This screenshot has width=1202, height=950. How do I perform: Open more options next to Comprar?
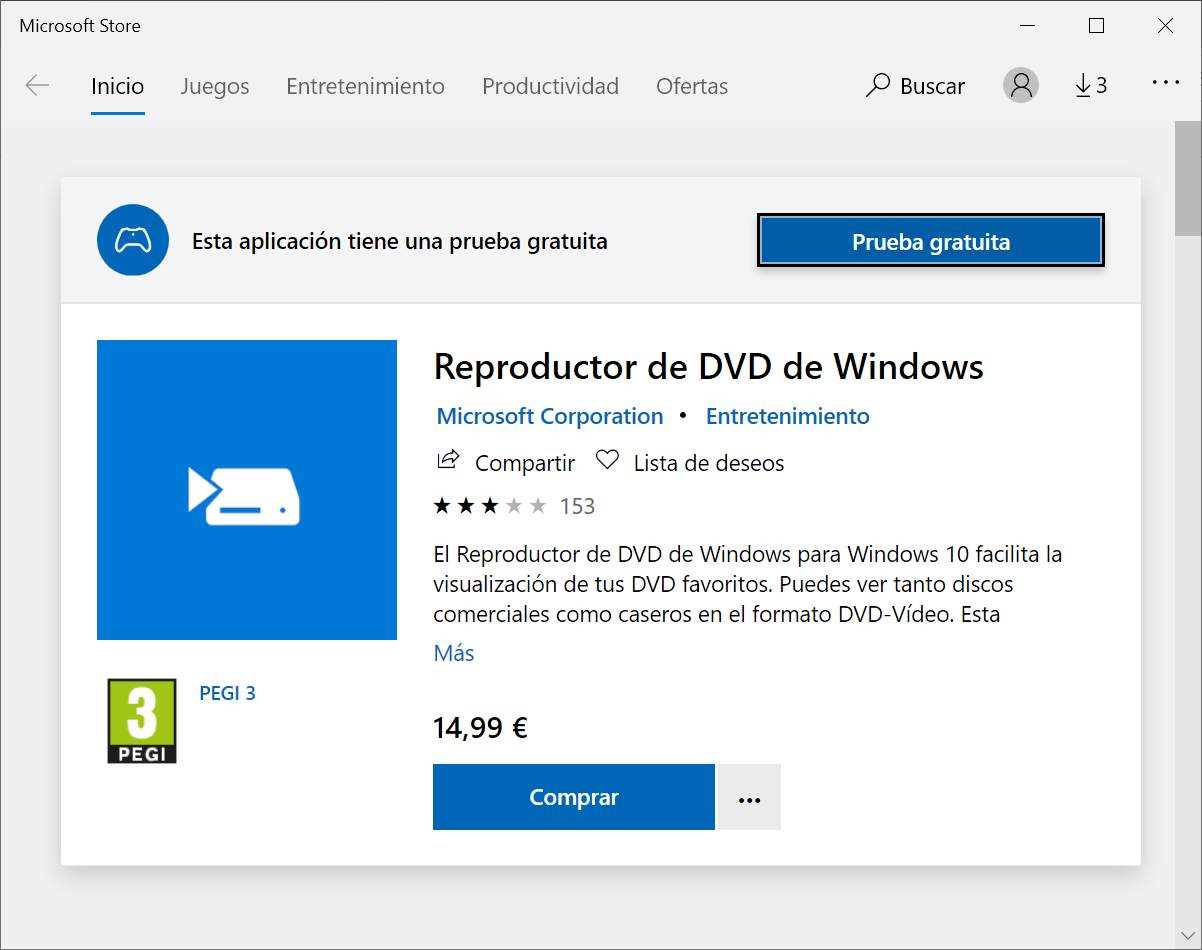pos(750,797)
